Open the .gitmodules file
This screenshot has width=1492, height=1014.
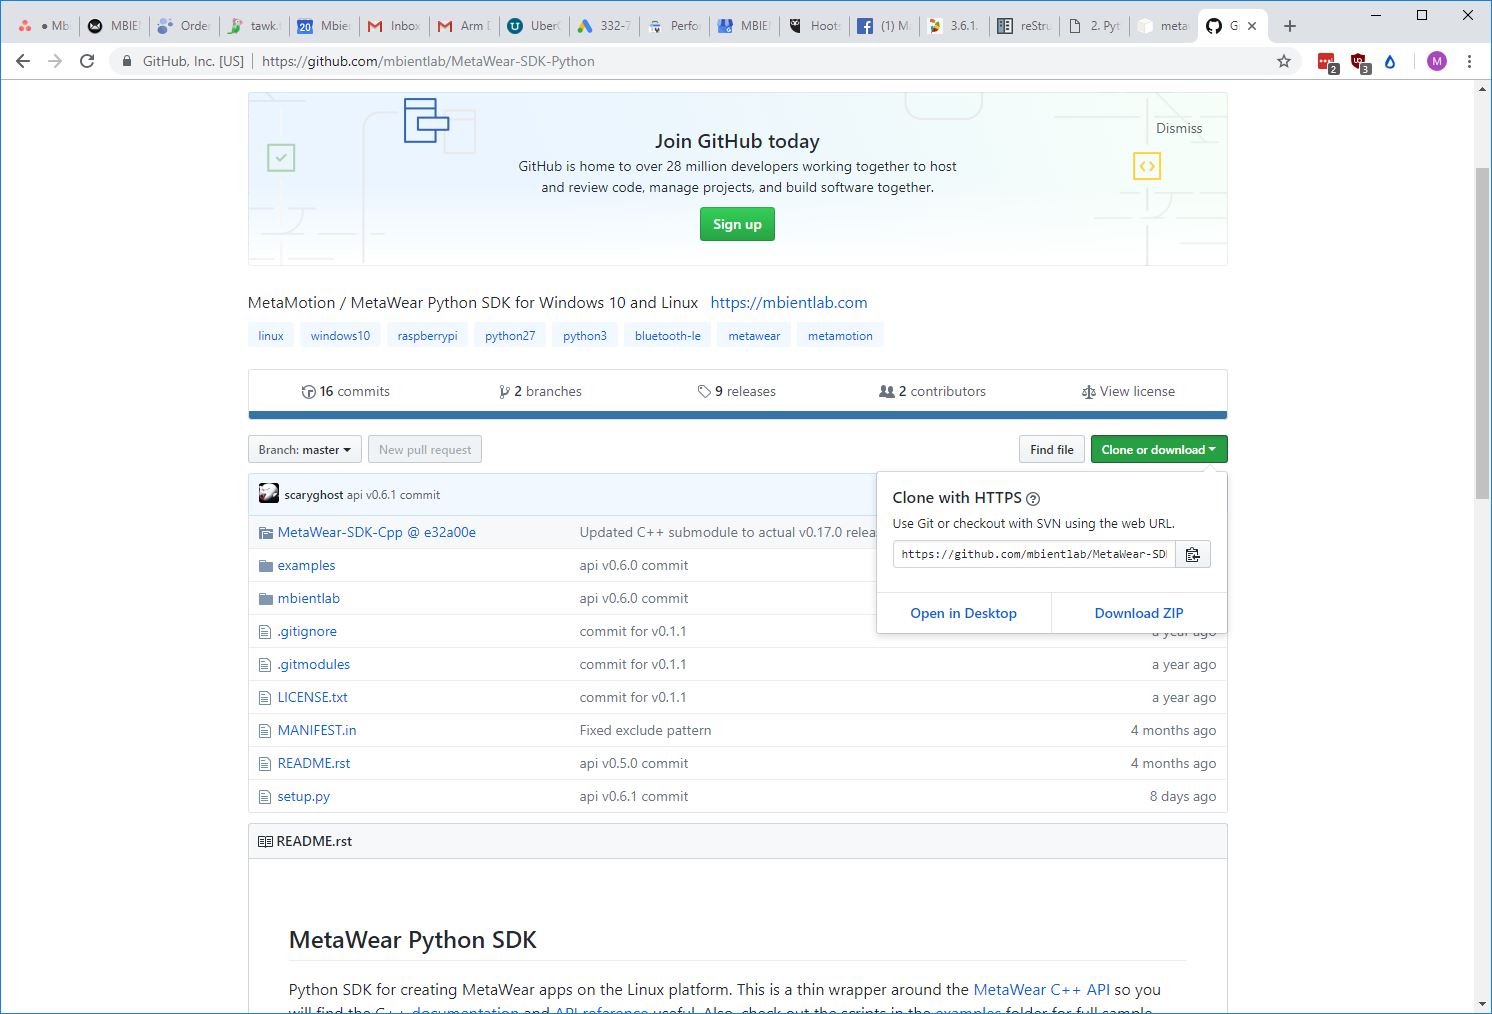pos(314,664)
